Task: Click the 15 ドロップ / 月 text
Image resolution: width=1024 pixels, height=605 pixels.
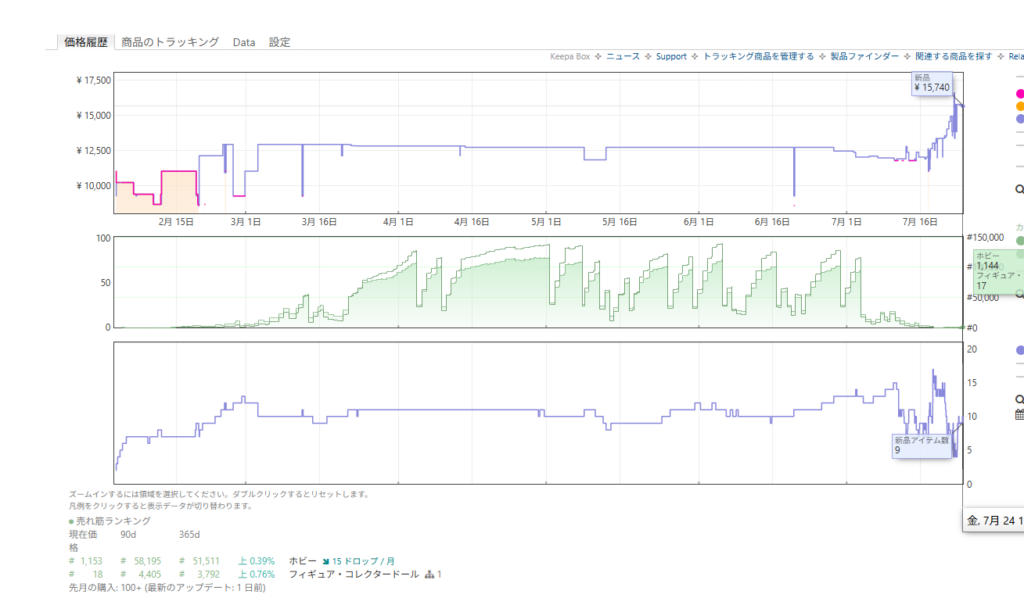Action: pos(363,561)
